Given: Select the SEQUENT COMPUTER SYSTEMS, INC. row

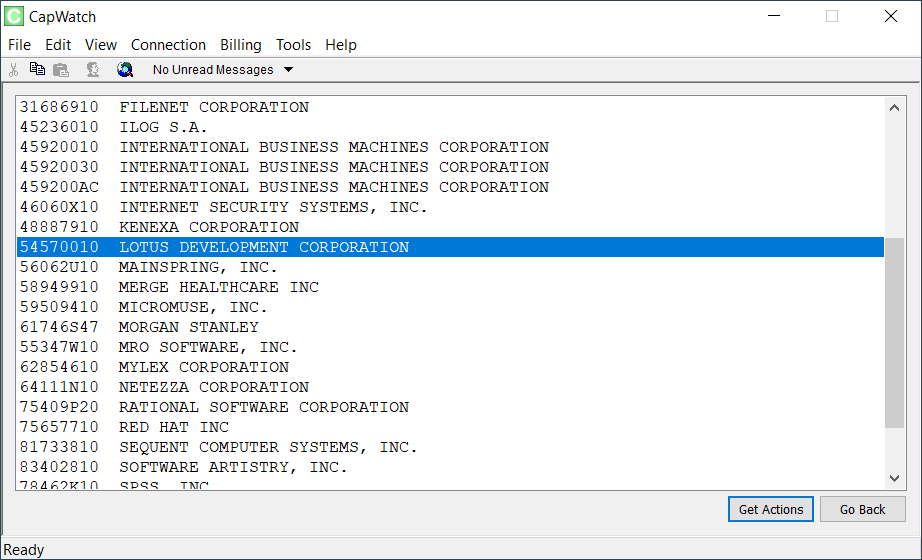Looking at the screenshot, I should pyautogui.click(x=450, y=447).
